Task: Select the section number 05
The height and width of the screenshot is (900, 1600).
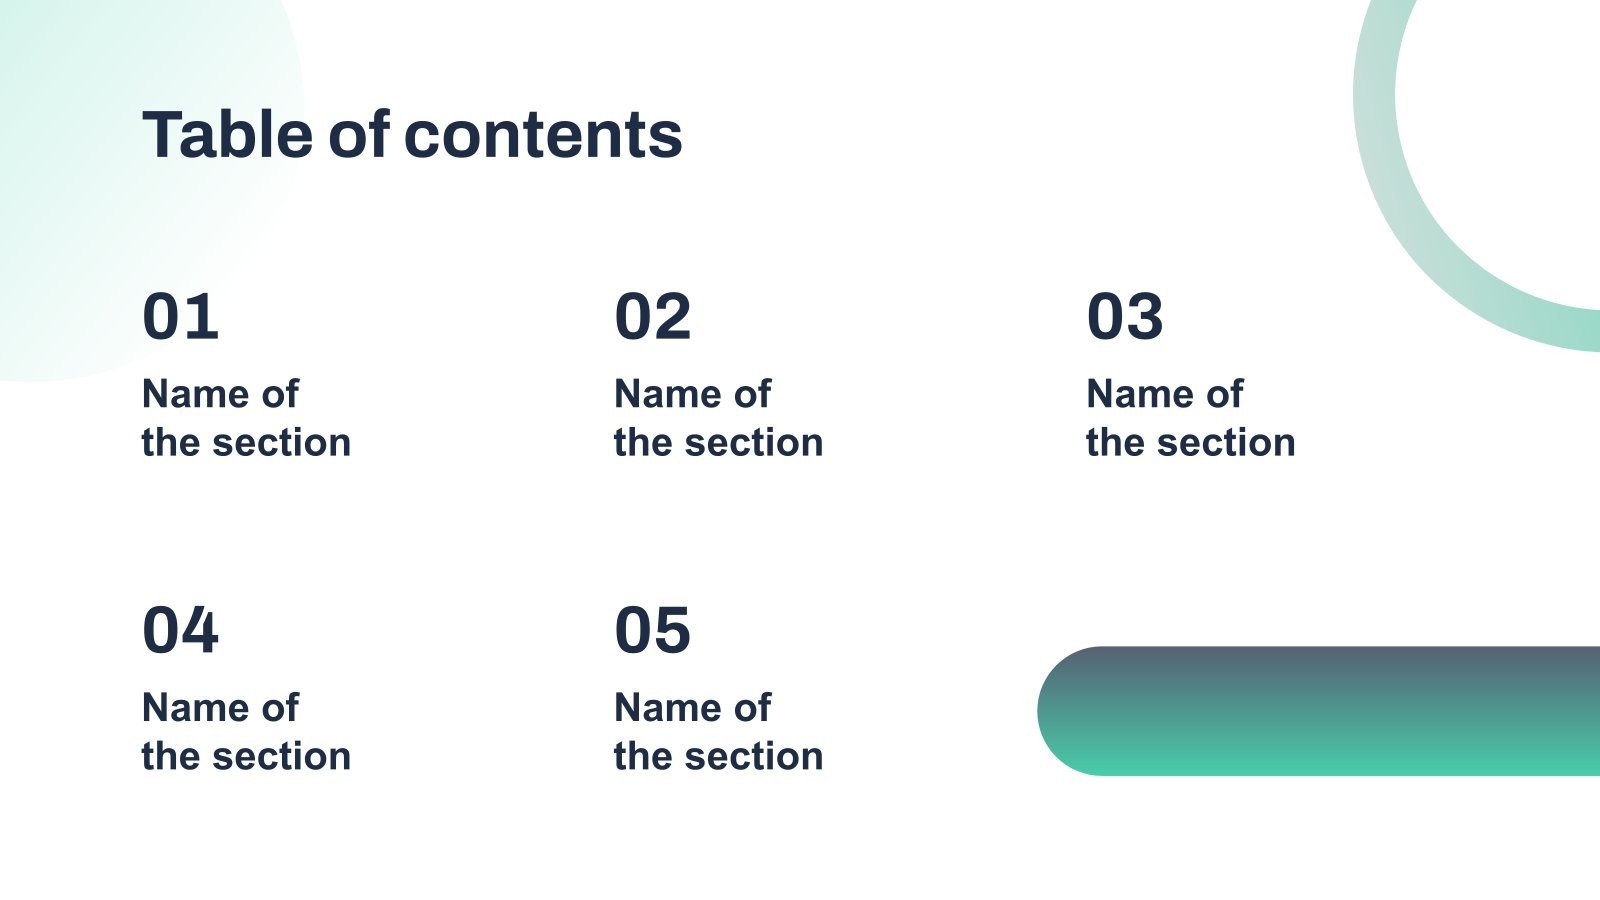Action: (652, 630)
